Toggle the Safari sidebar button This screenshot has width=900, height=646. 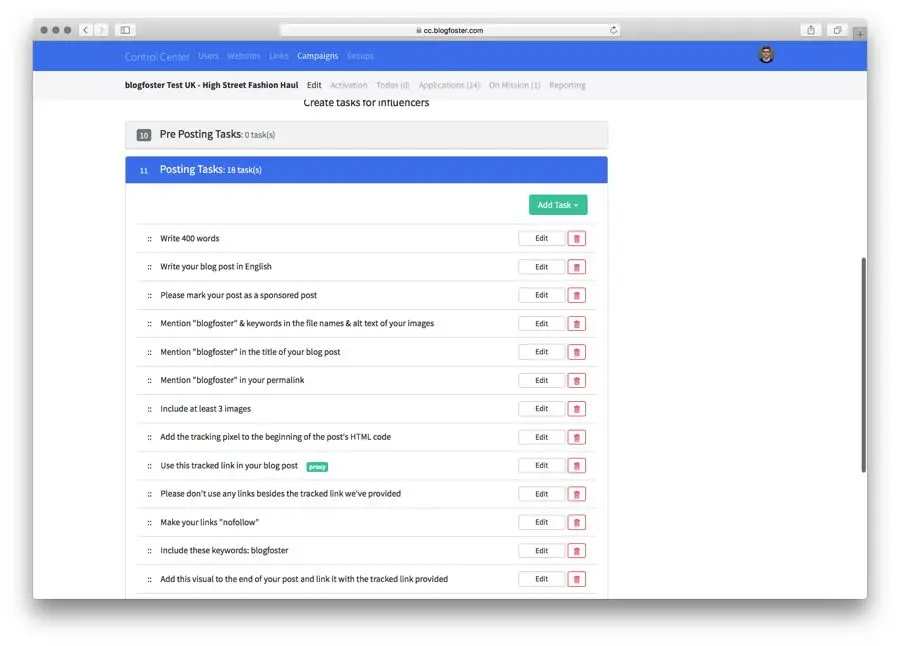pyautogui.click(x=125, y=30)
